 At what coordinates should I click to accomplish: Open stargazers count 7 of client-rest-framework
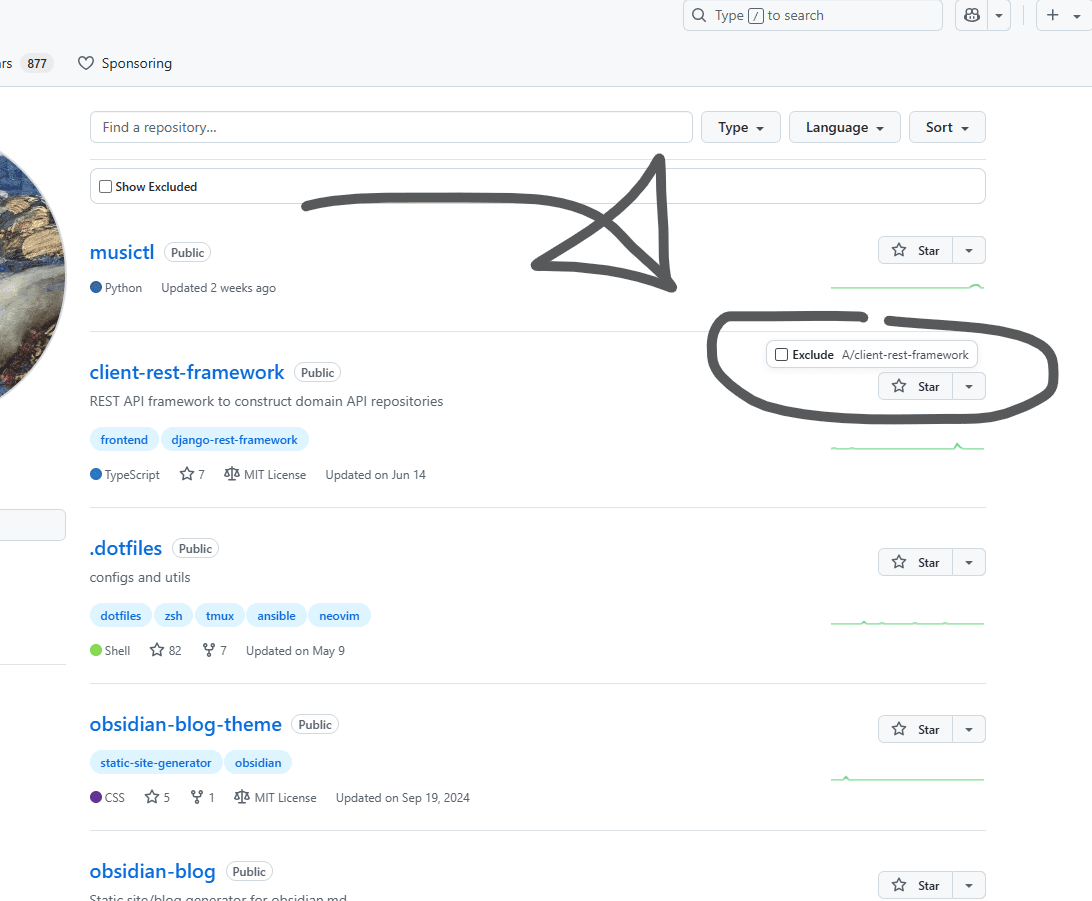(x=192, y=475)
